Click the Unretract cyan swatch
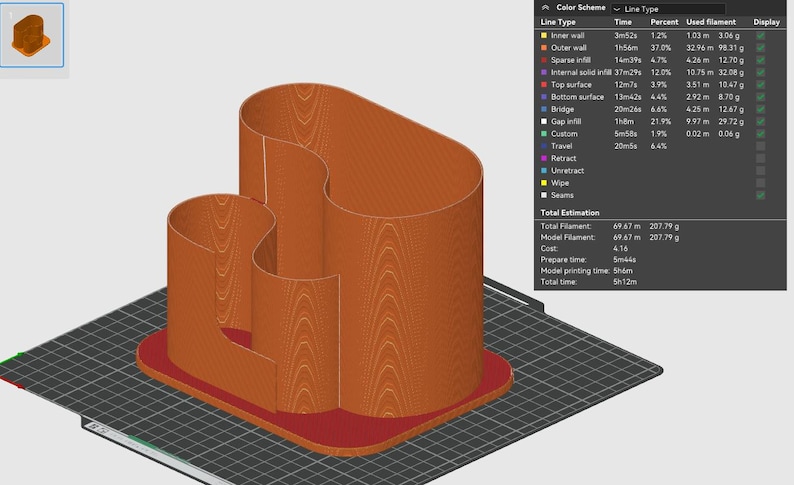This screenshot has height=485, width=794. (544, 171)
